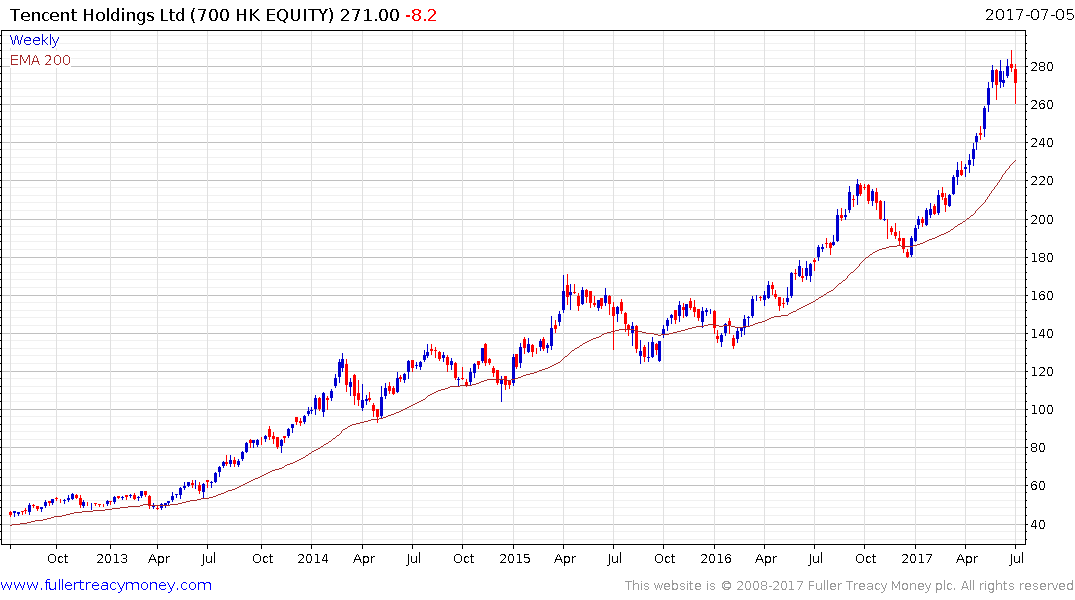Click the '2017' year label on time axis

click(x=917, y=558)
